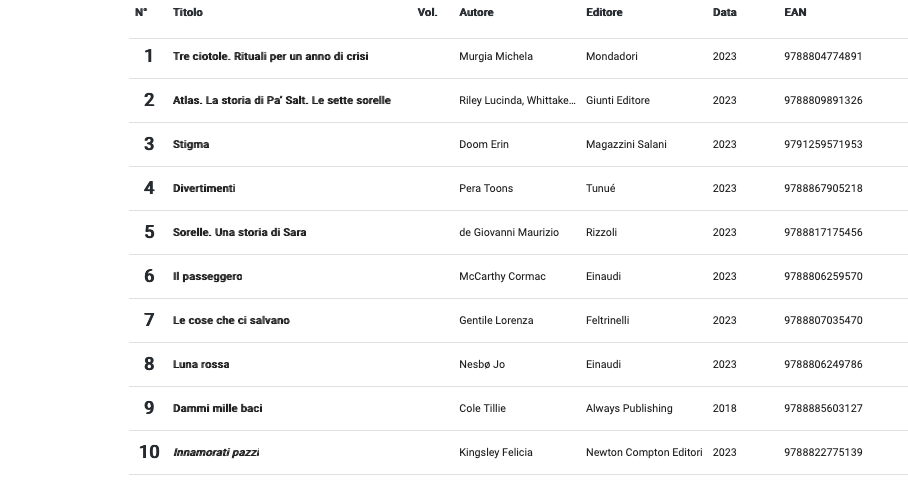The width and height of the screenshot is (908, 480).
Task: Open the book 'Tre ciotole. Rituali per un anno di crisi'
Action: click(x=270, y=57)
